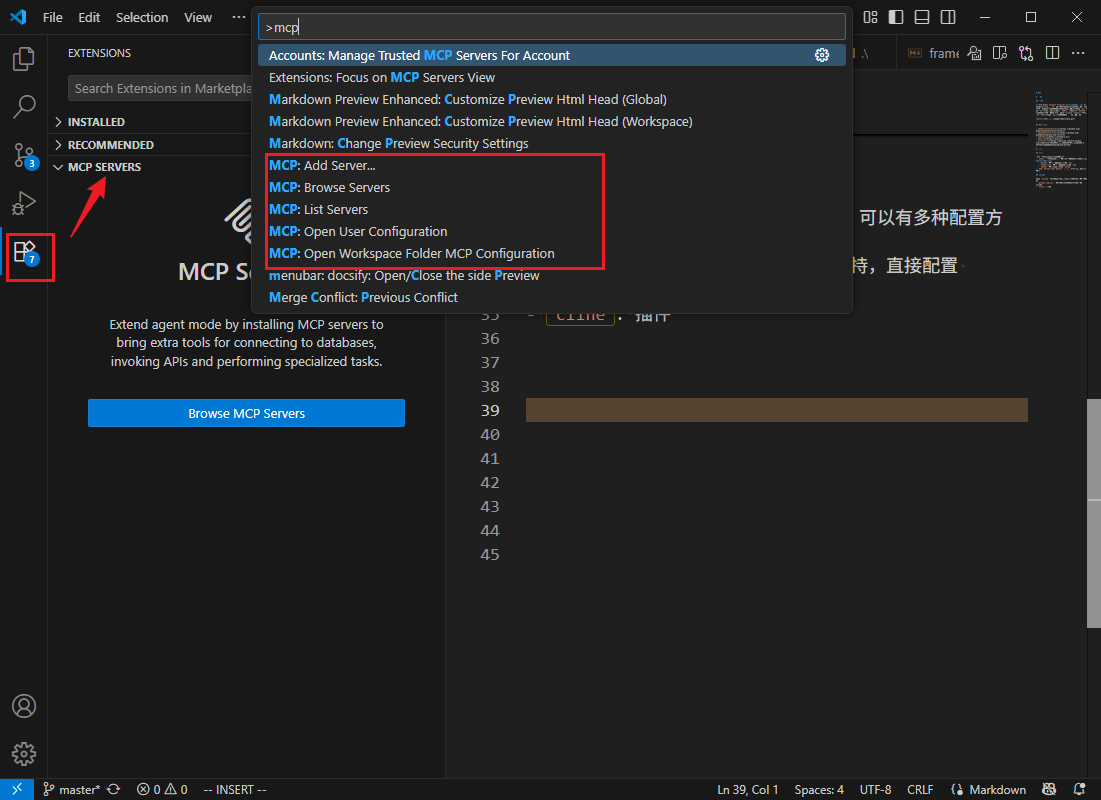Viewport: 1101px width, 800px height.
Task: Split the editor right icon
Action: (1052, 53)
